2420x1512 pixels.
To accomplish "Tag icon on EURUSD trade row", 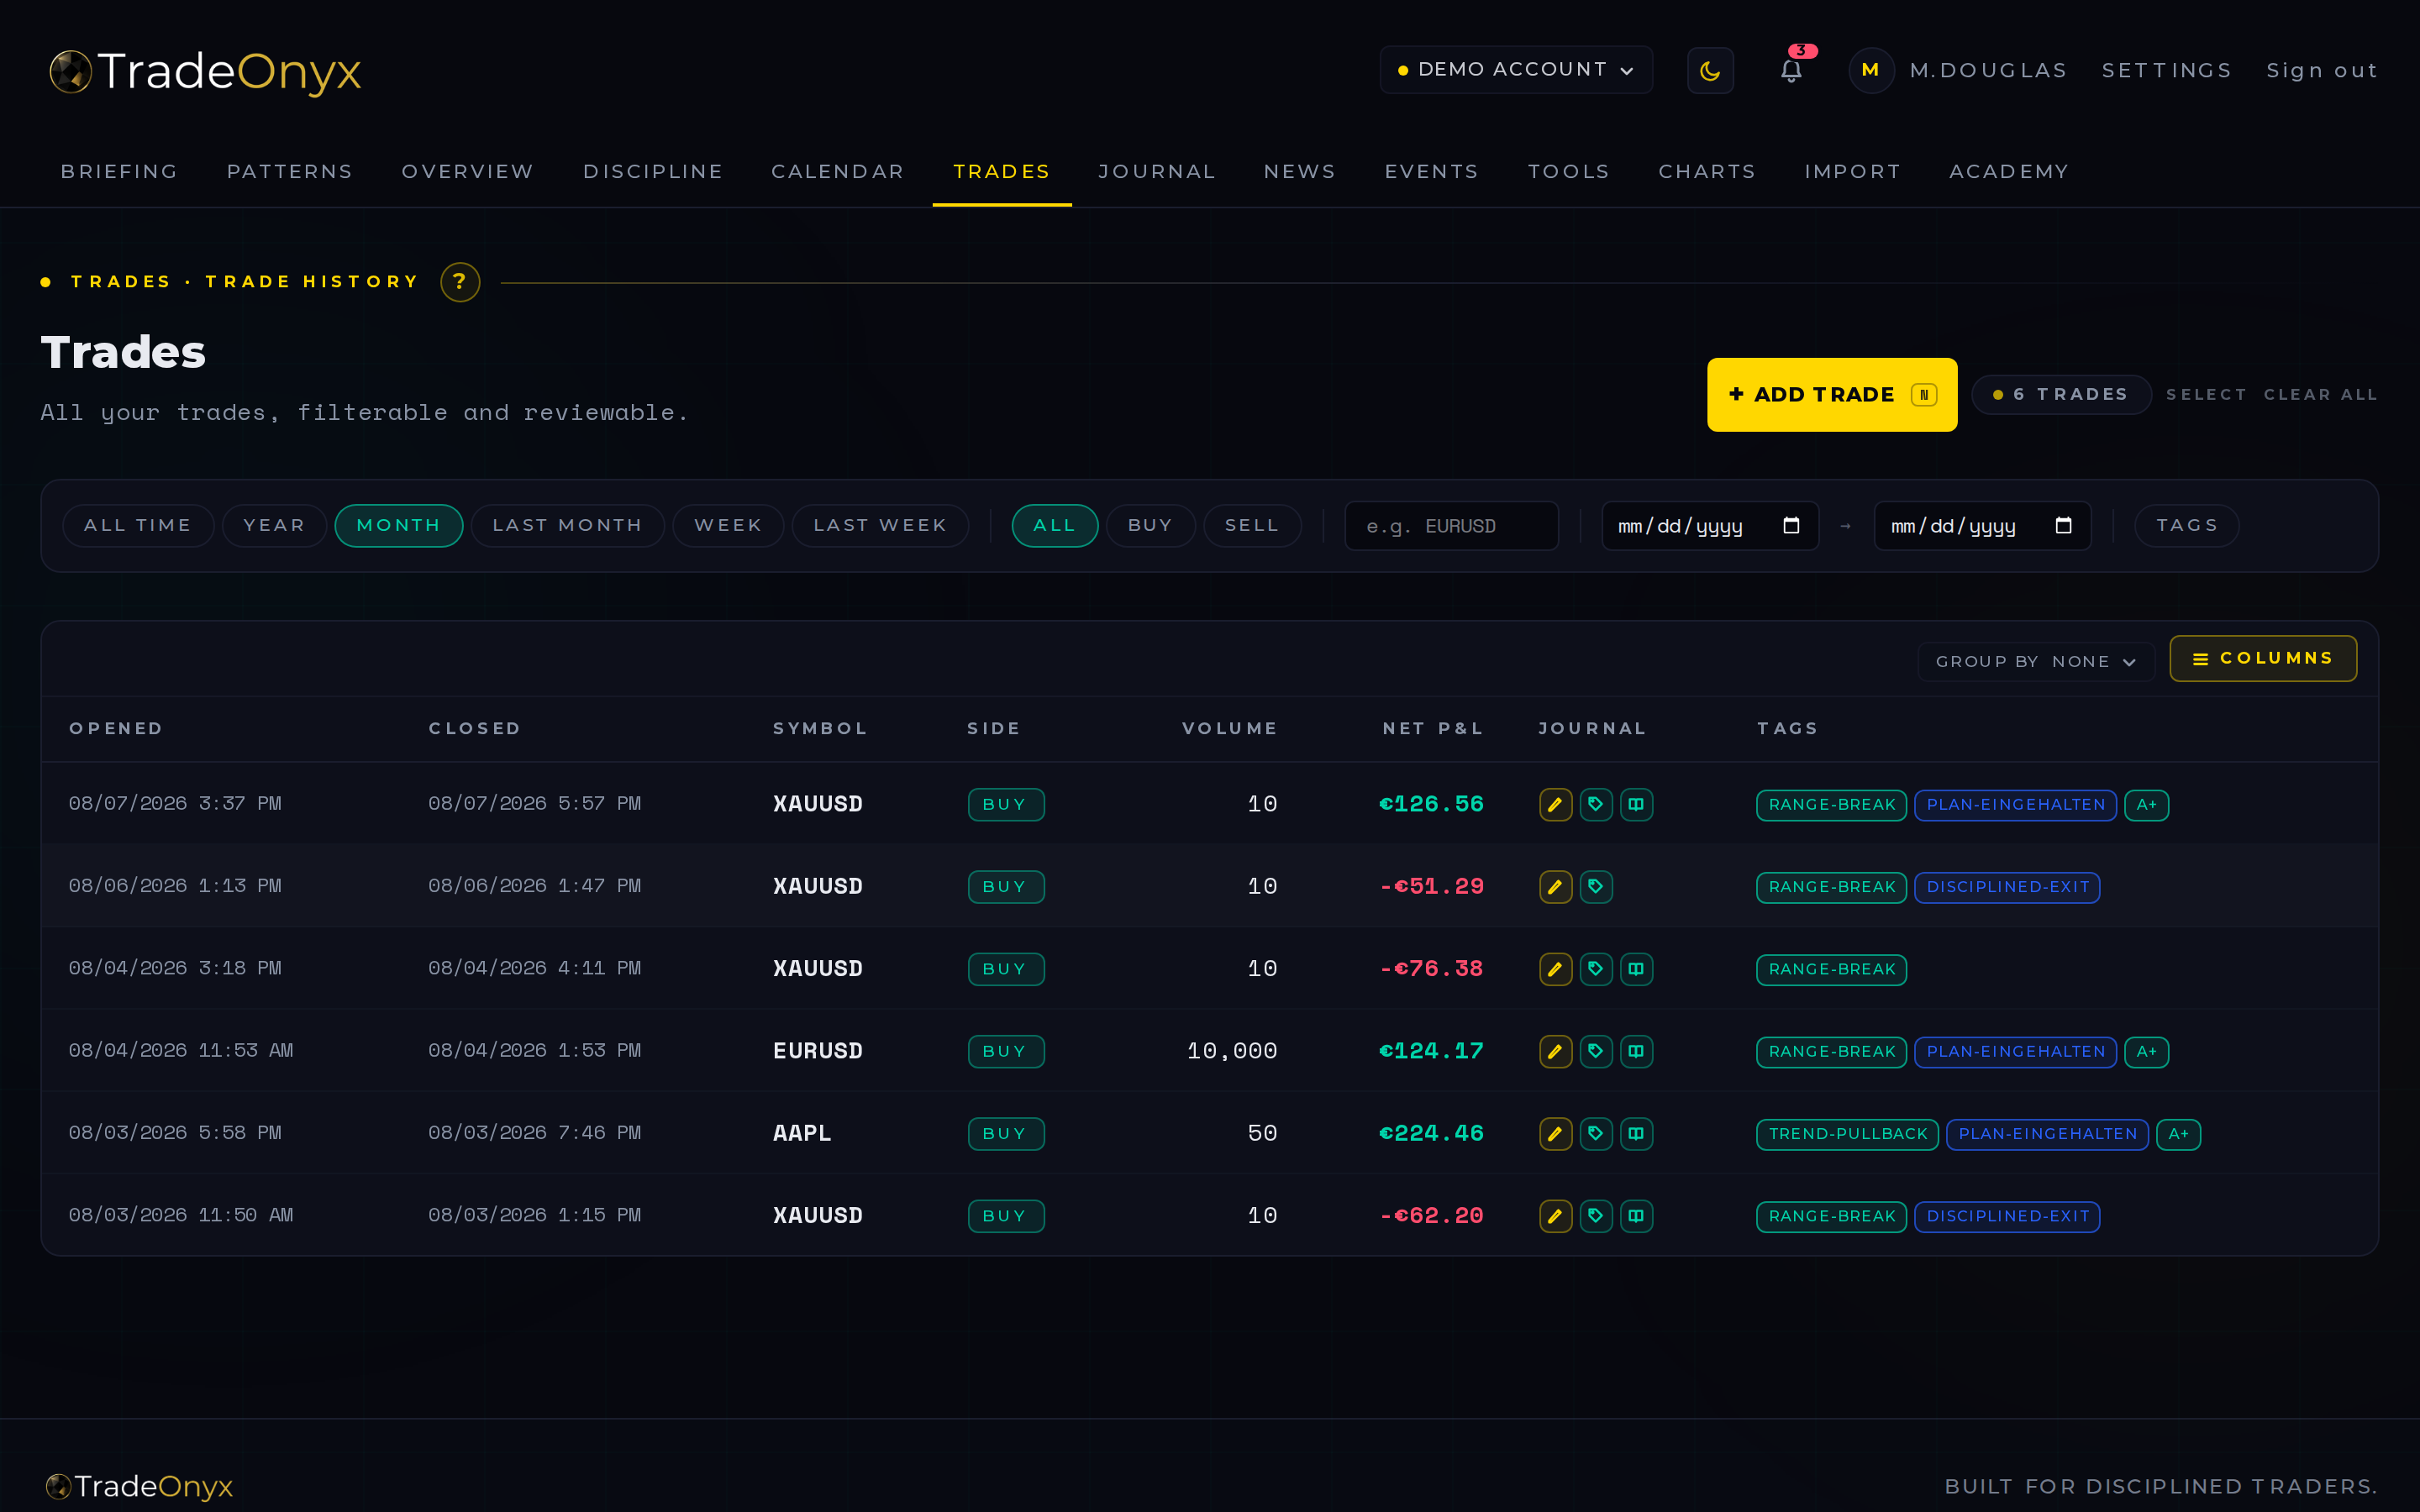I will pyautogui.click(x=1596, y=1051).
